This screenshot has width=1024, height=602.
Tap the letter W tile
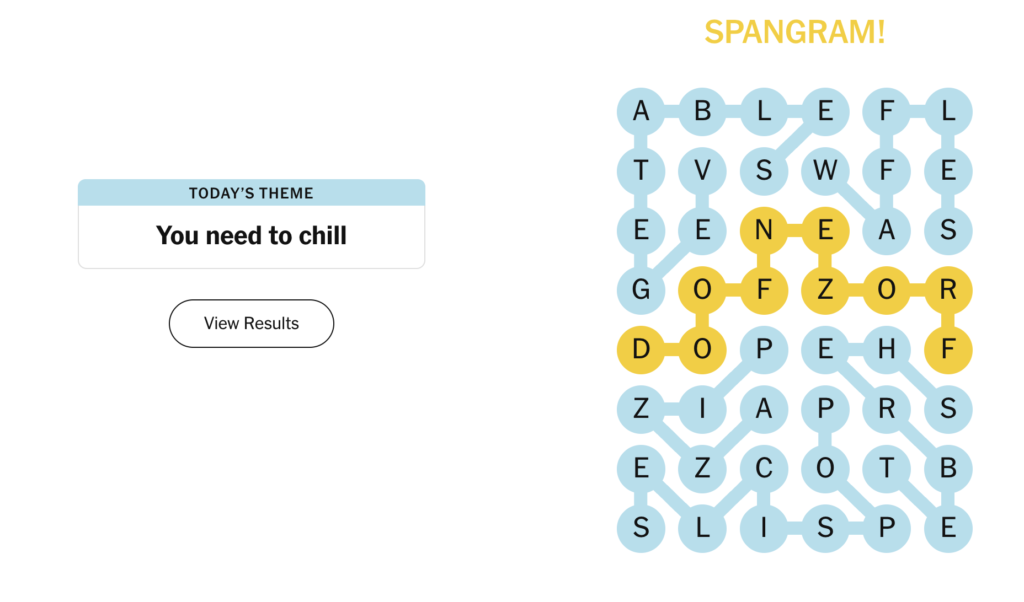[825, 171]
